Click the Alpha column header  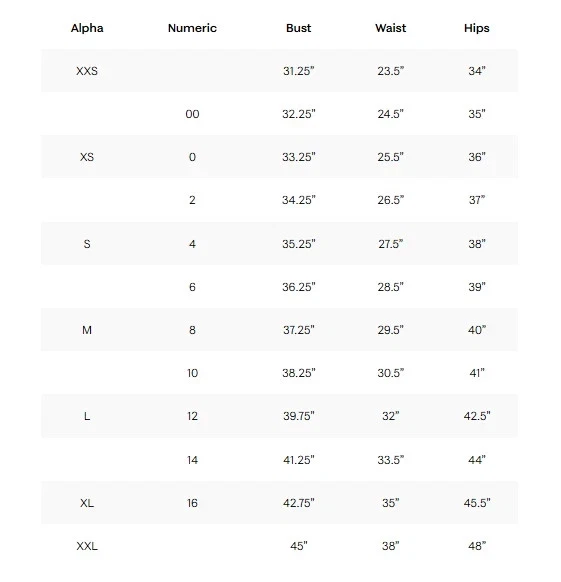point(87,28)
